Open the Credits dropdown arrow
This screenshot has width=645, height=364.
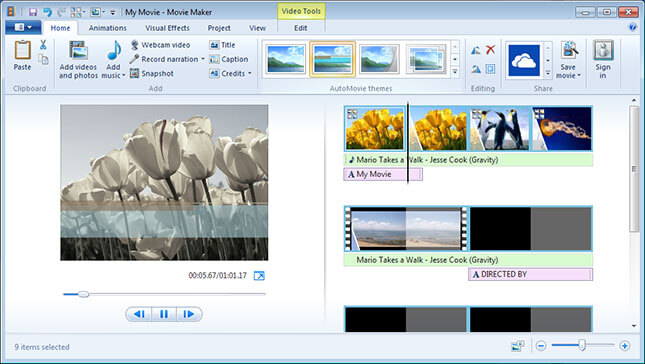(x=250, y=74)
